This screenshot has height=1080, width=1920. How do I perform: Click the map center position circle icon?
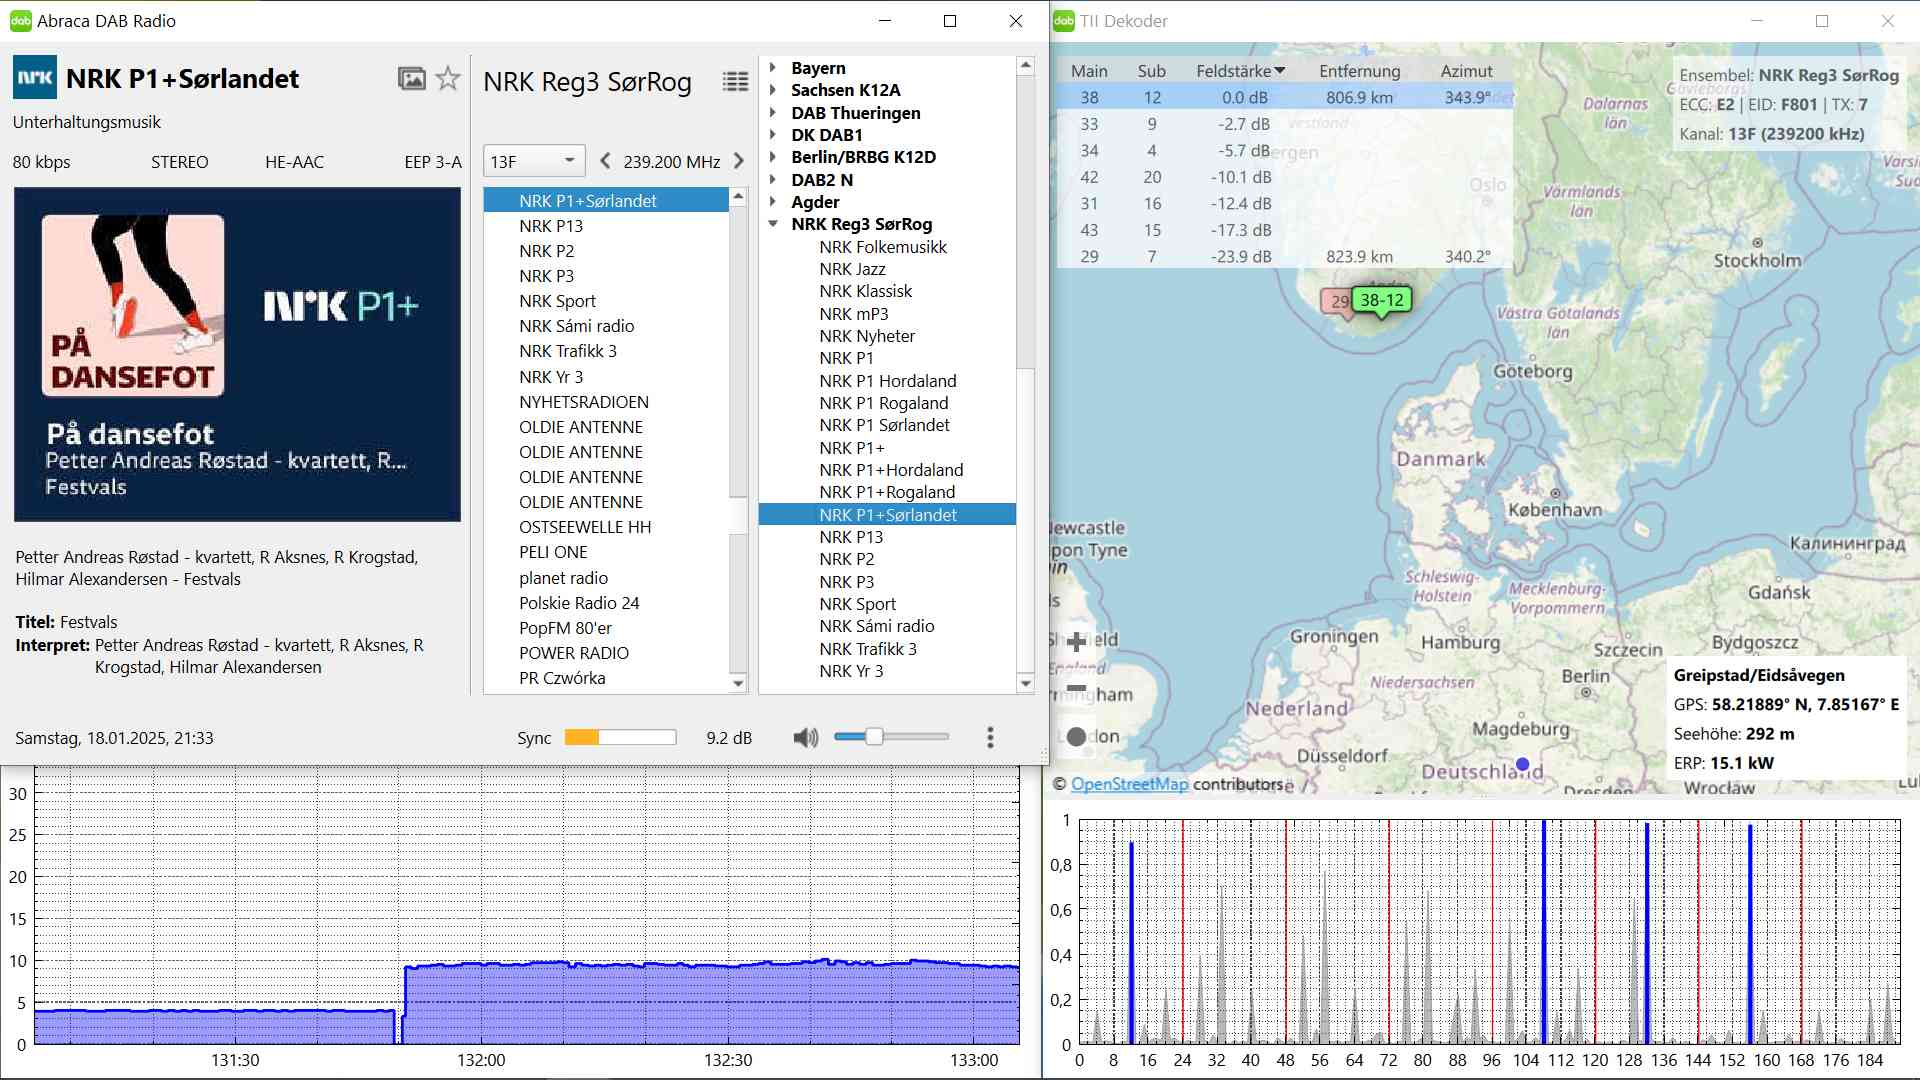coord(1077,737)
